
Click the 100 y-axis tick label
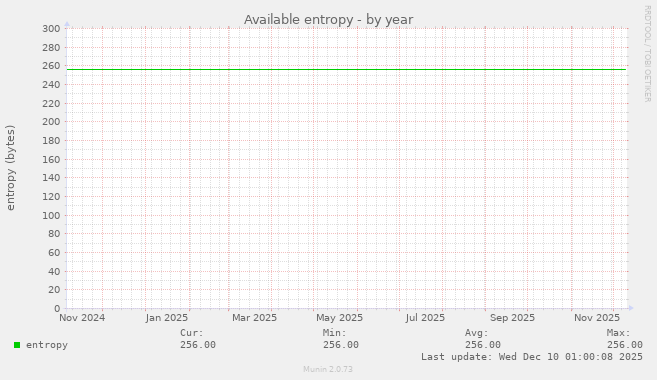pos(51,215)
